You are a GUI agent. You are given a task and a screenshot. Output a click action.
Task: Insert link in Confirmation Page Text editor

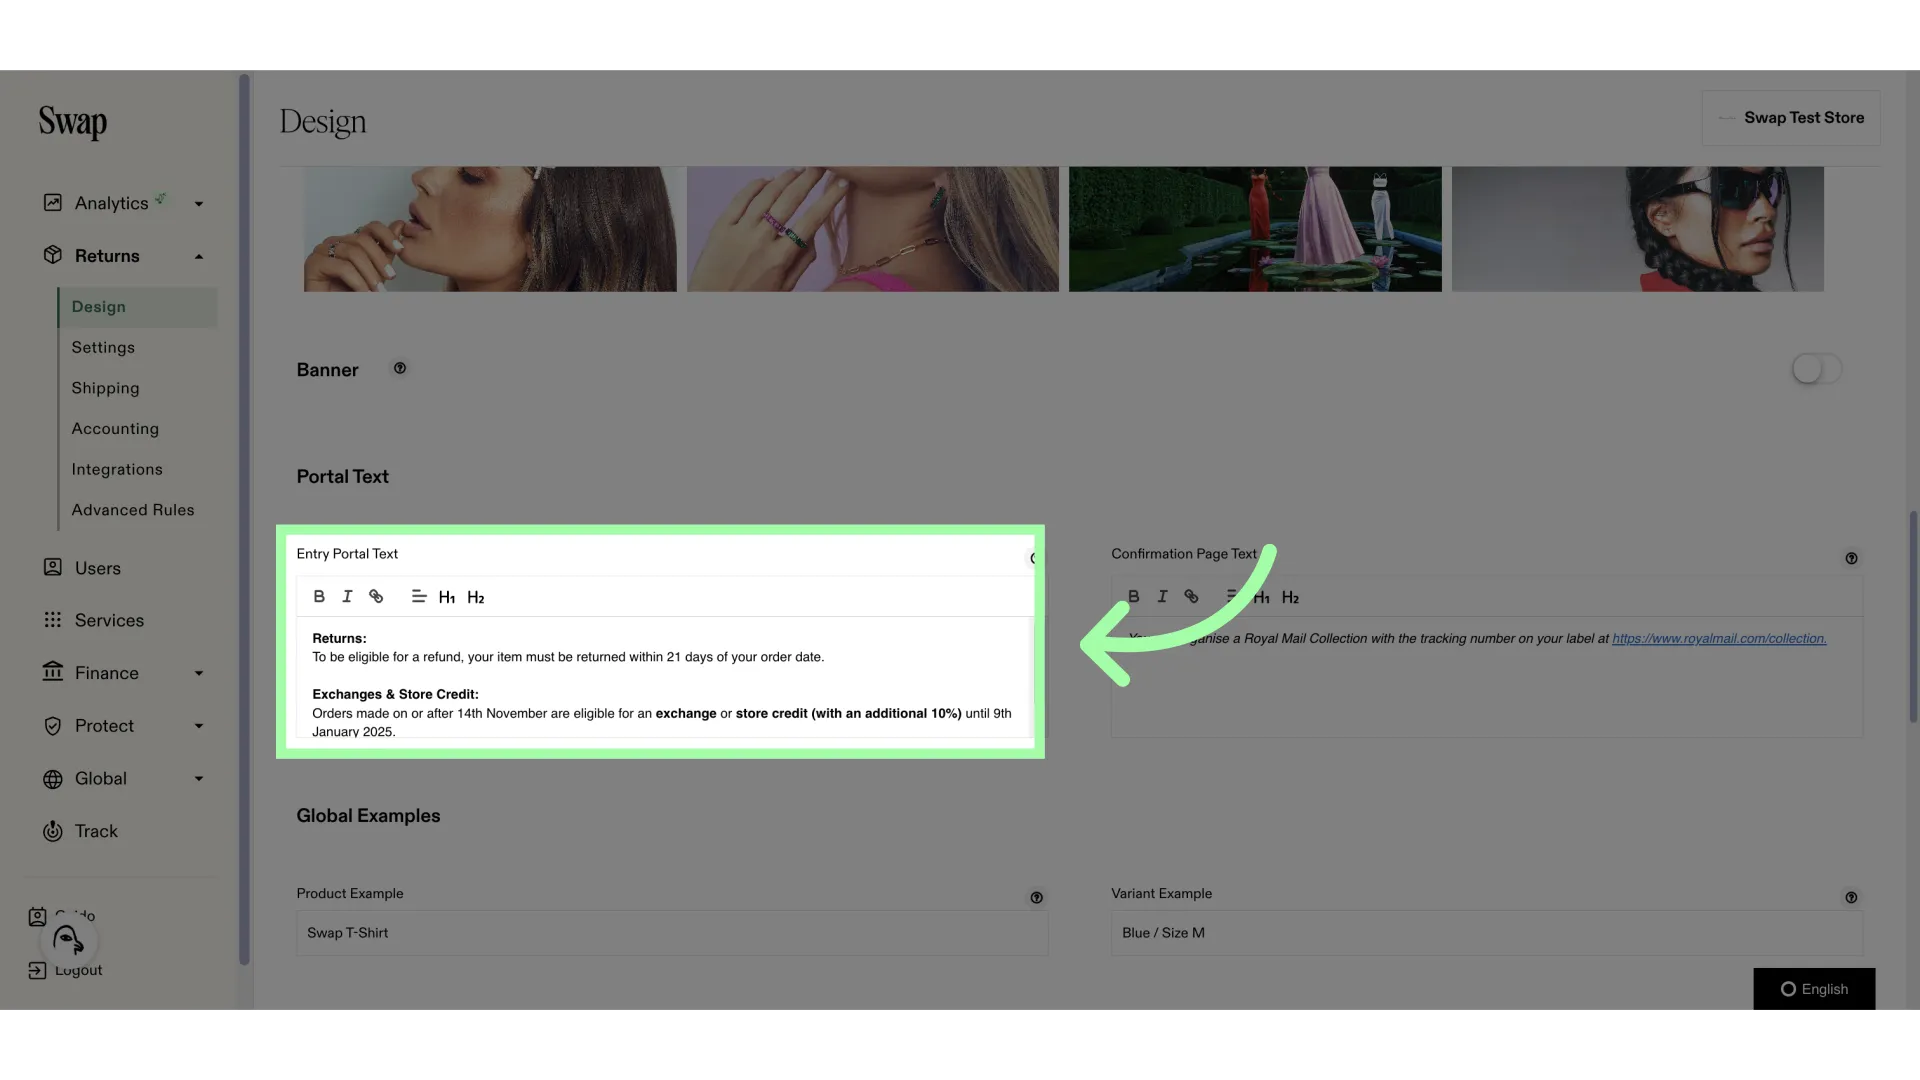pos(1191,596)
